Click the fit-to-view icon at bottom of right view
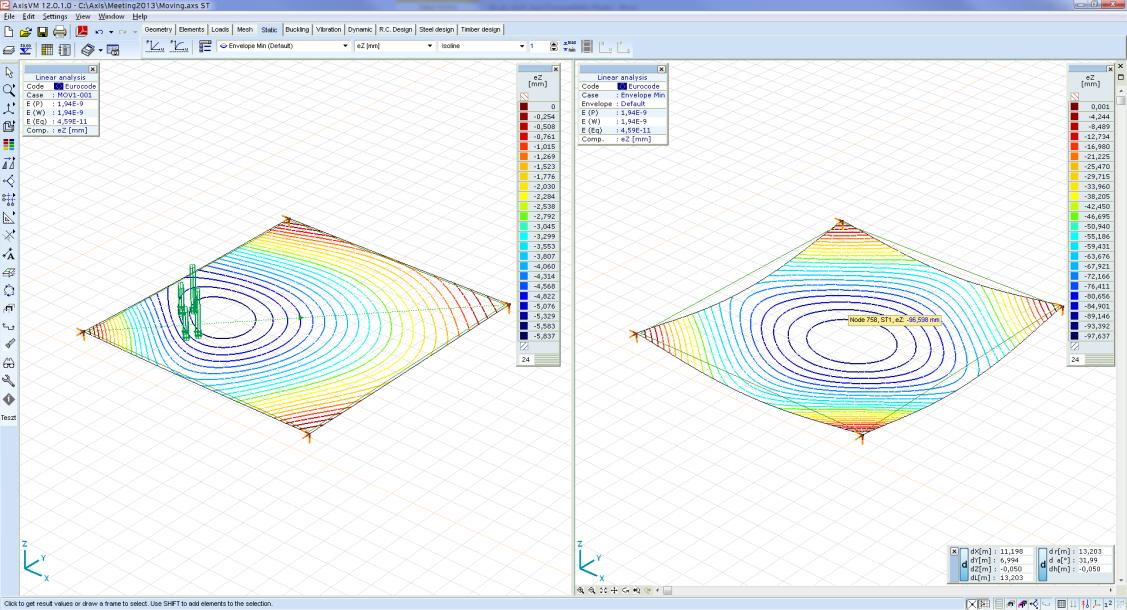Screen dimensions: 1127x610 coord(603,591)
